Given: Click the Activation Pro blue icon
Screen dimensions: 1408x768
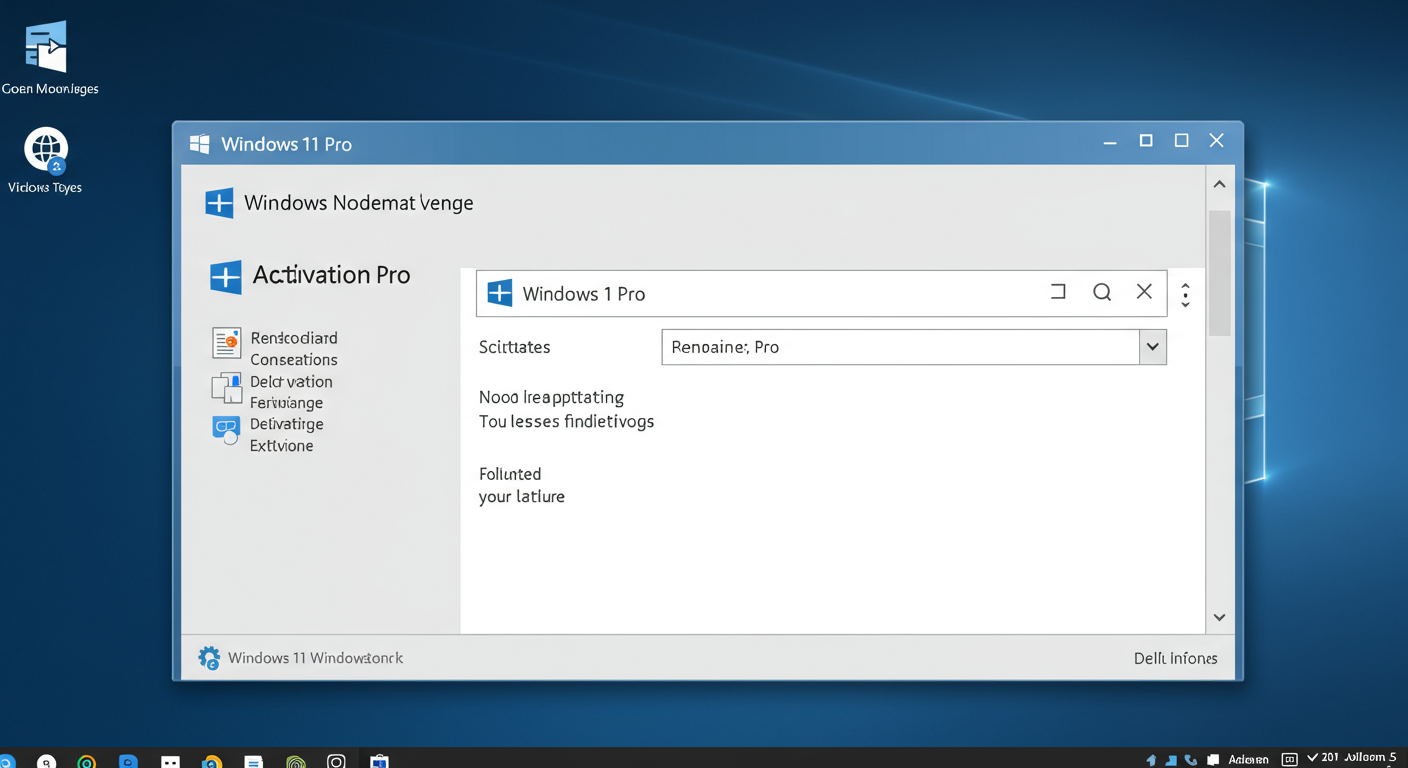Looking at the screenshot, I should (226, 277).
